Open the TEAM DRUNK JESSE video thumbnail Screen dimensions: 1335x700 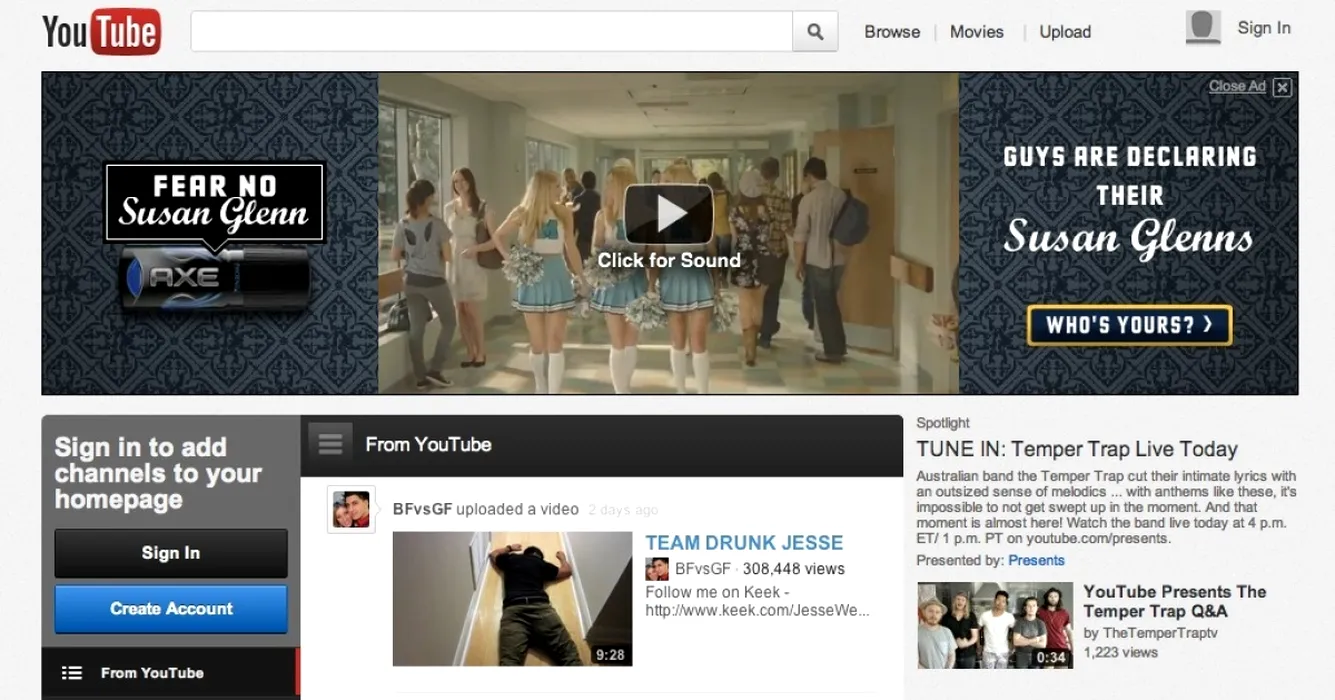512,598
